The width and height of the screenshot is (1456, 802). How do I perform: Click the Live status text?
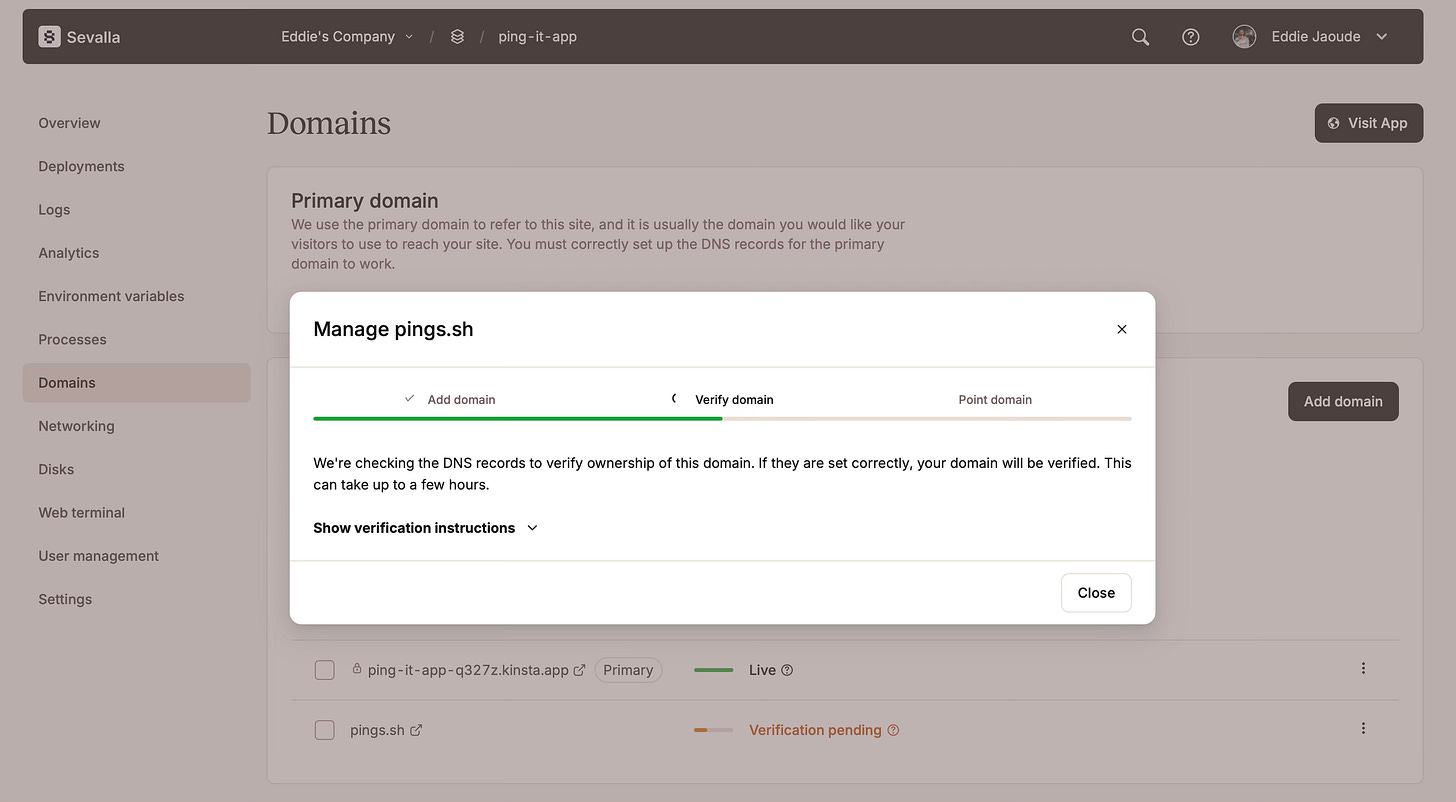click(x=762, y=670)
